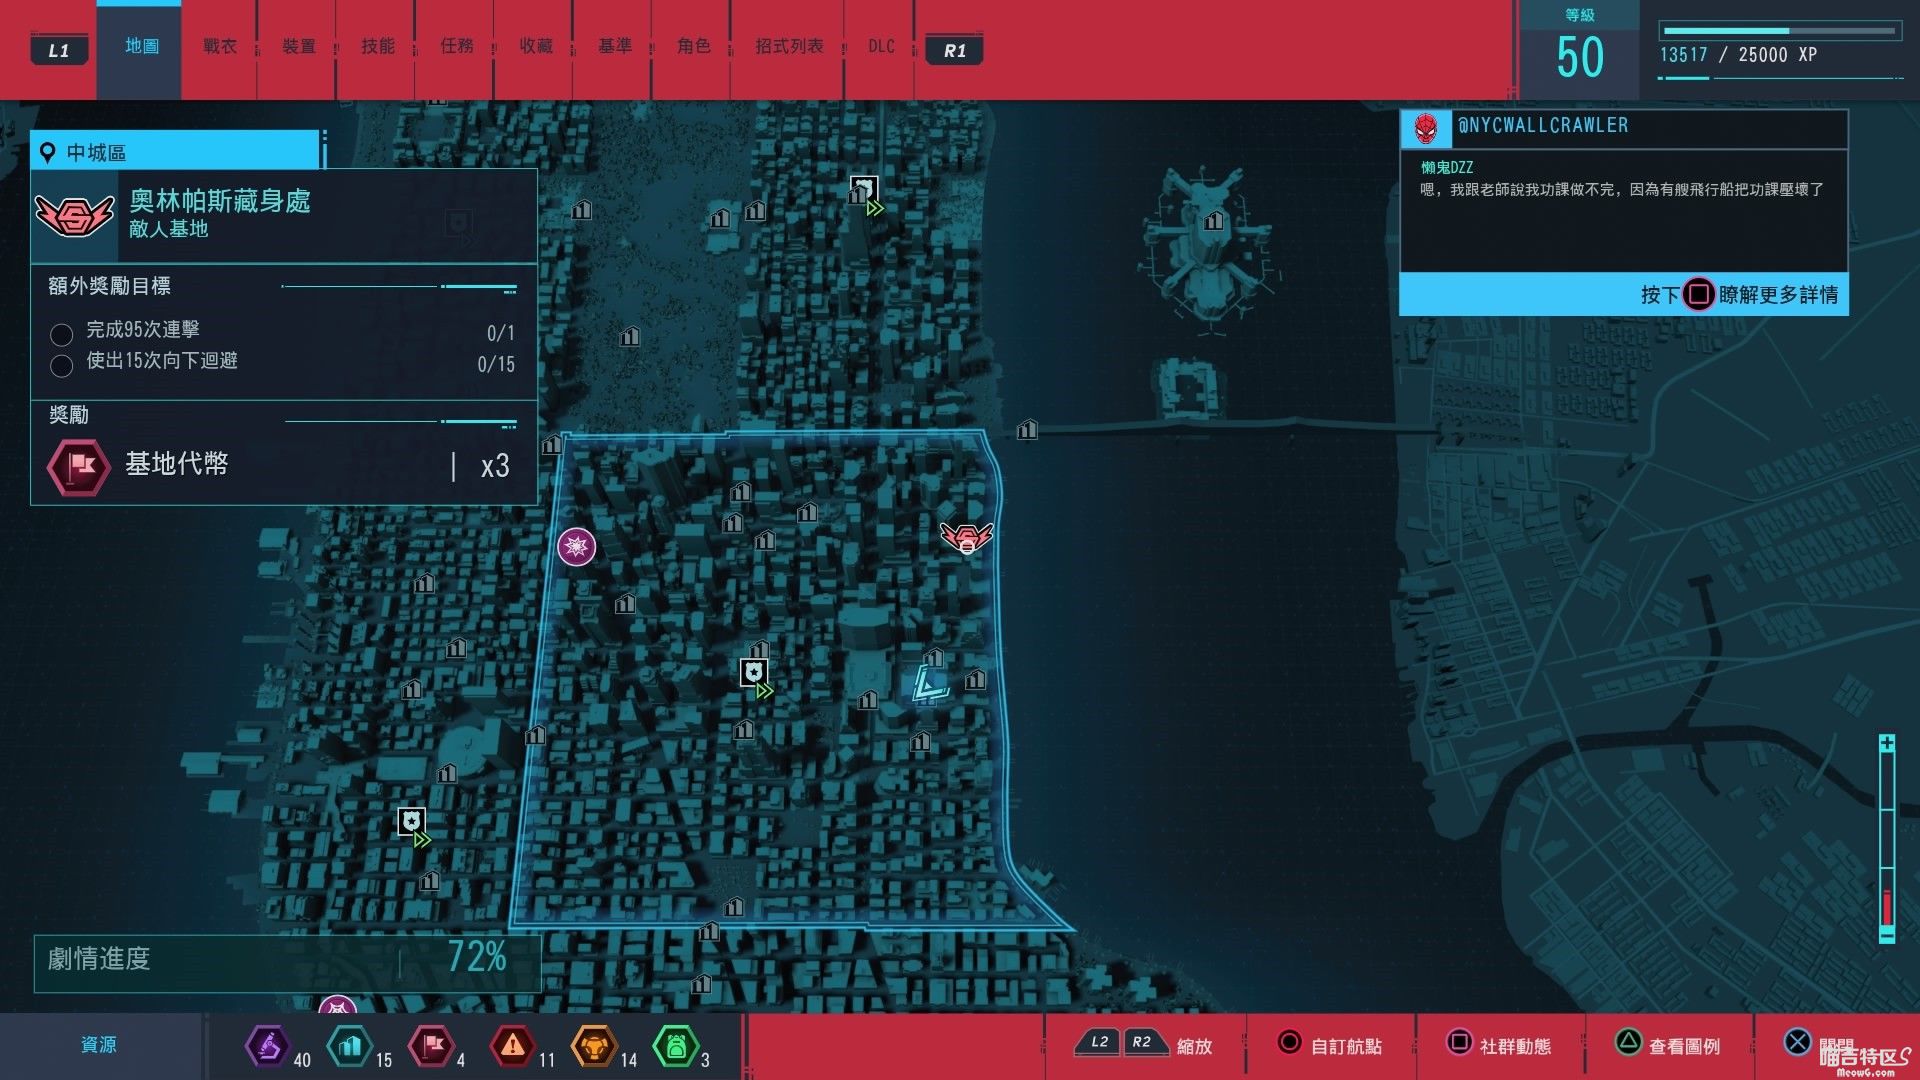Image resolution: width=1920 pixels, height=1080 pixels.
Task: Click the 自訂航點 label
Action: click(x=1346, y=1047)
